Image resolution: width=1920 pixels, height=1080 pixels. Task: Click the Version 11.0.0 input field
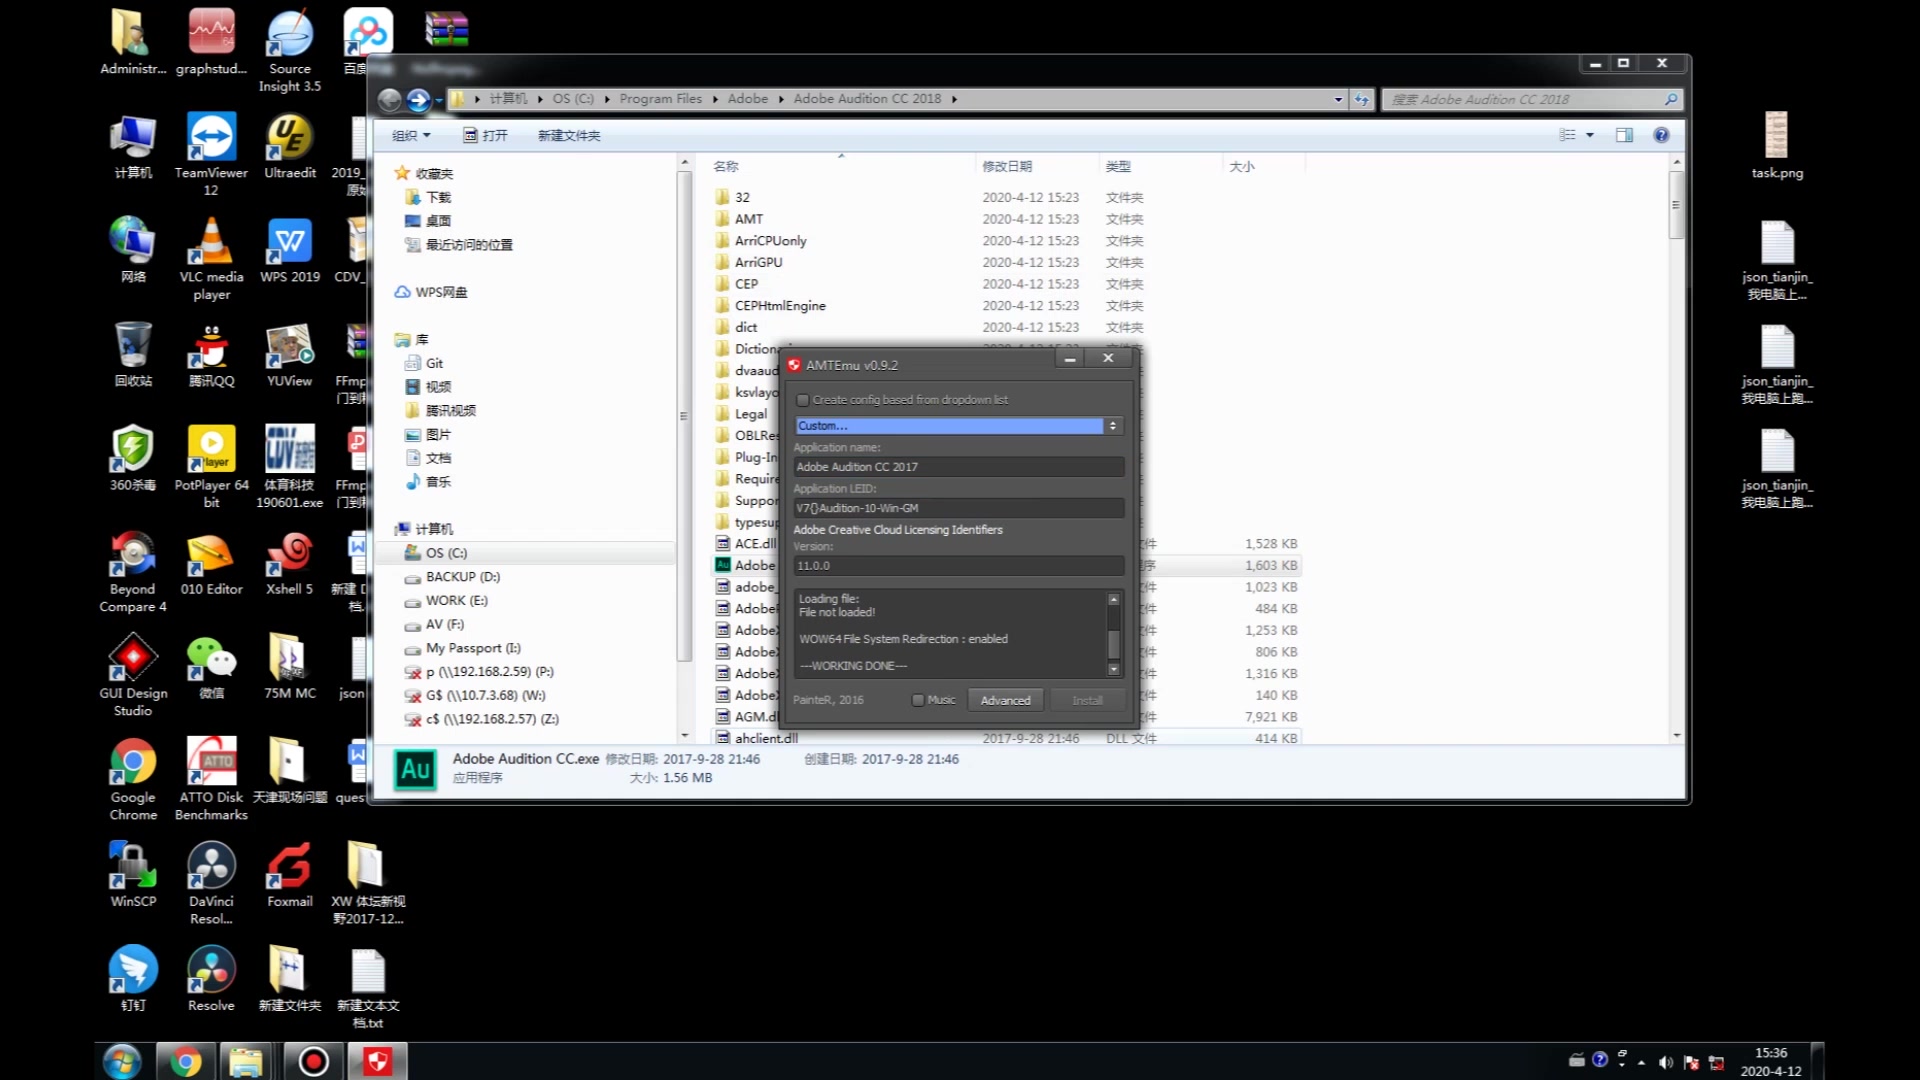(958, 566)
